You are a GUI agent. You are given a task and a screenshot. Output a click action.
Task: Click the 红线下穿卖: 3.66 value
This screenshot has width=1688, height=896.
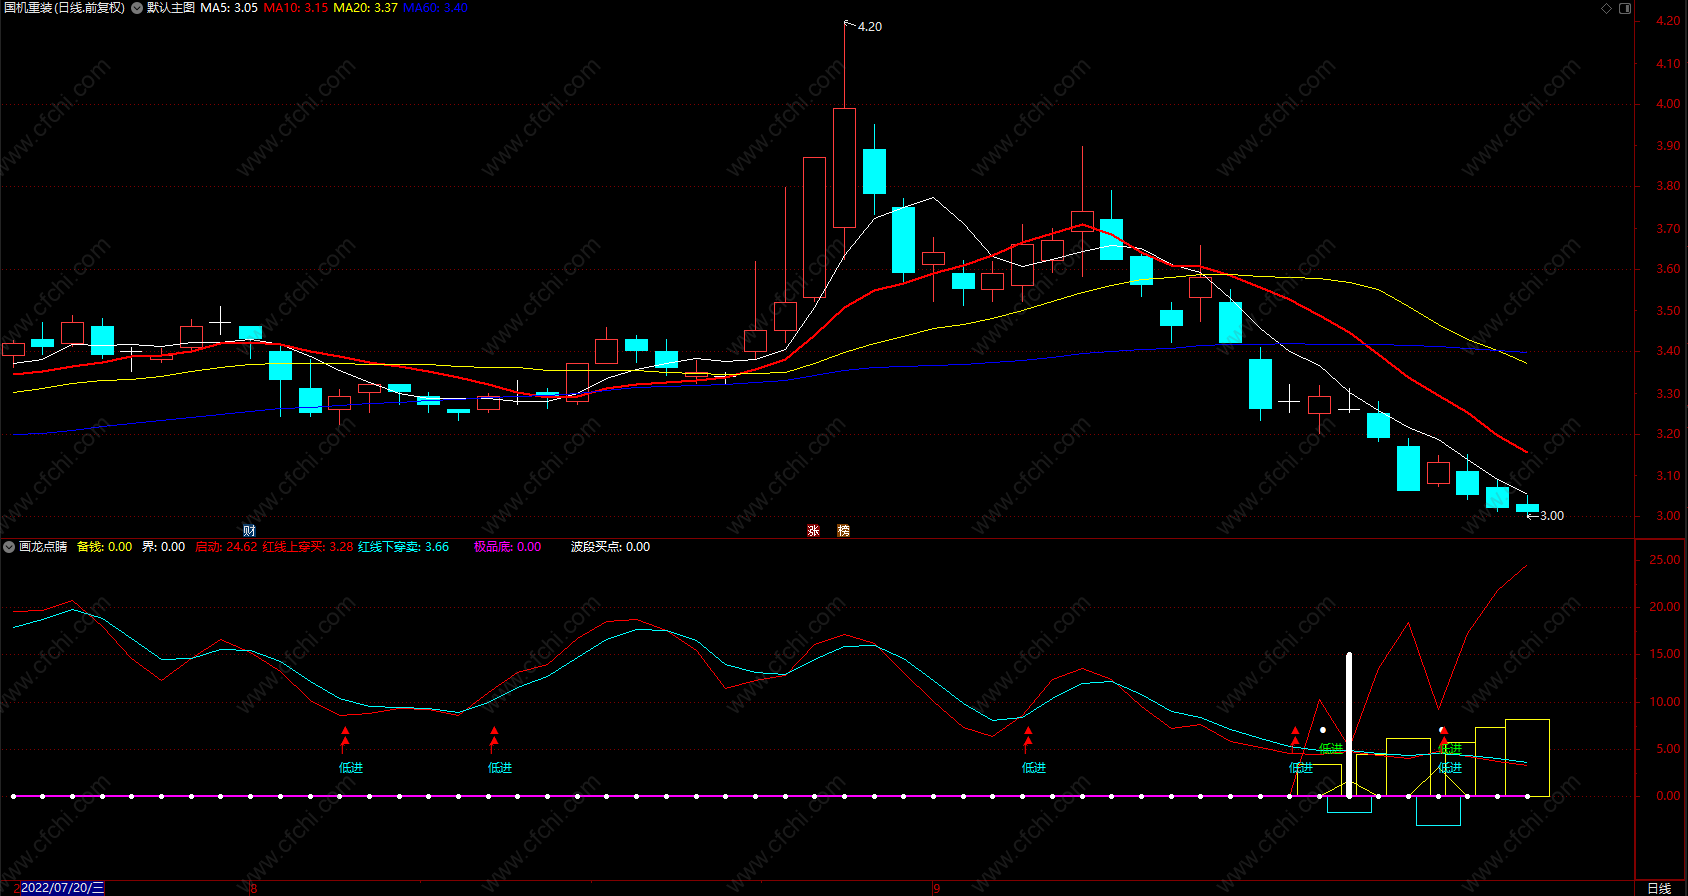click(x=404, y=547)
